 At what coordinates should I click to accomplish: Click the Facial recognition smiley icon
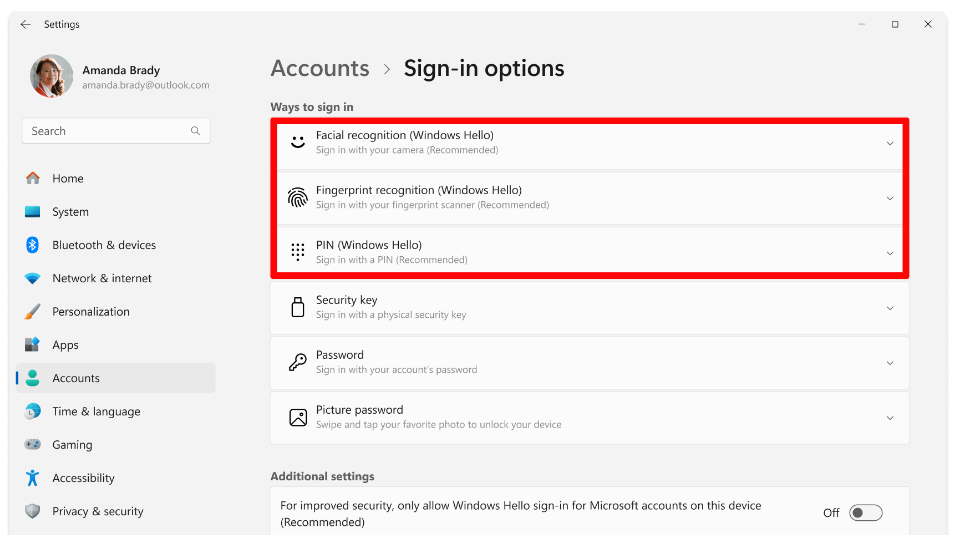click(x=298, y=142)
